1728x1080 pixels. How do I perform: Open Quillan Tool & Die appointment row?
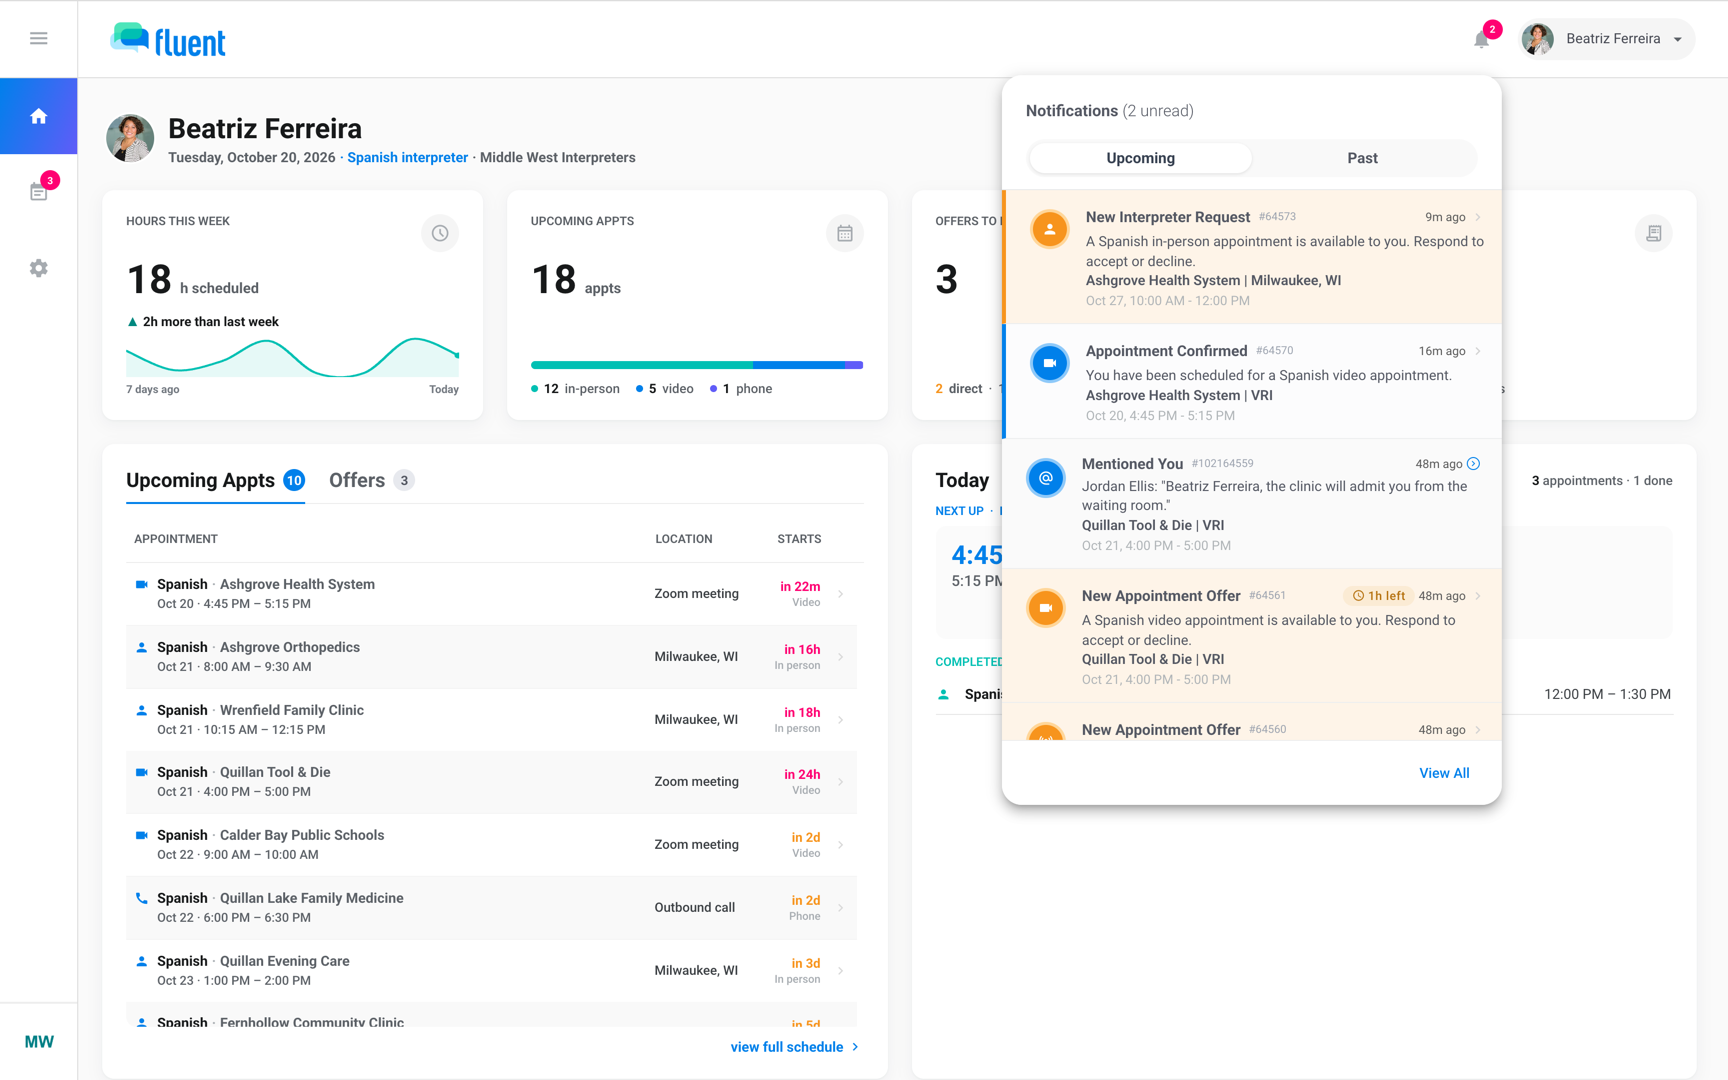pos(491,782)
